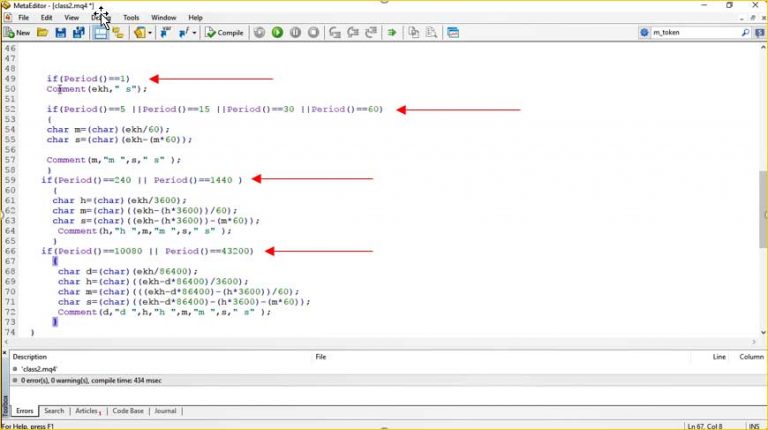Click the Open folder icon in toolbar

tap(43, 33)
